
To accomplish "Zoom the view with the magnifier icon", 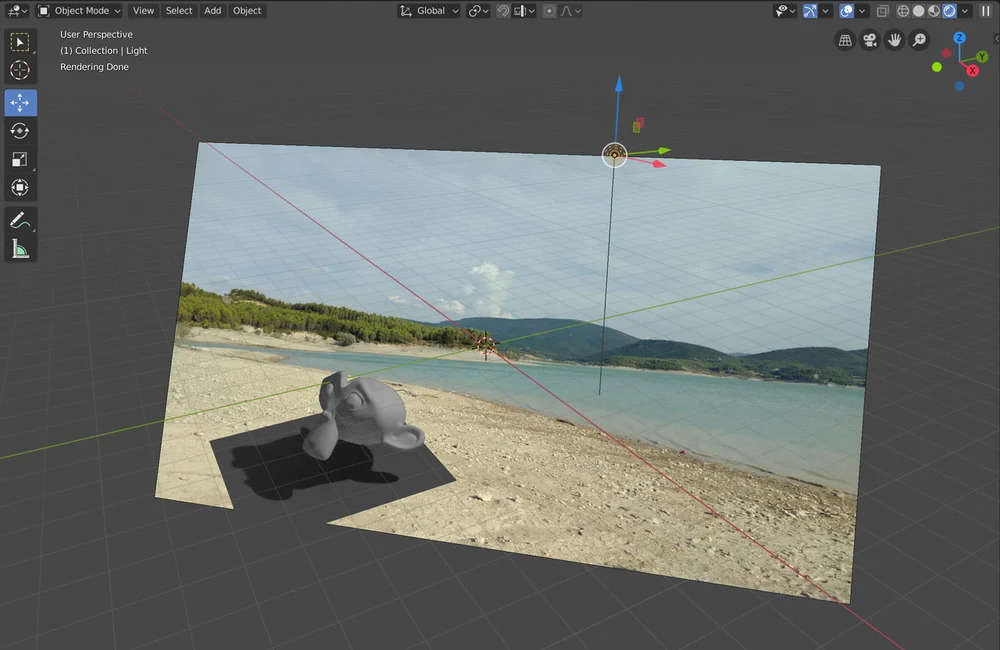I will coord(918,40).
